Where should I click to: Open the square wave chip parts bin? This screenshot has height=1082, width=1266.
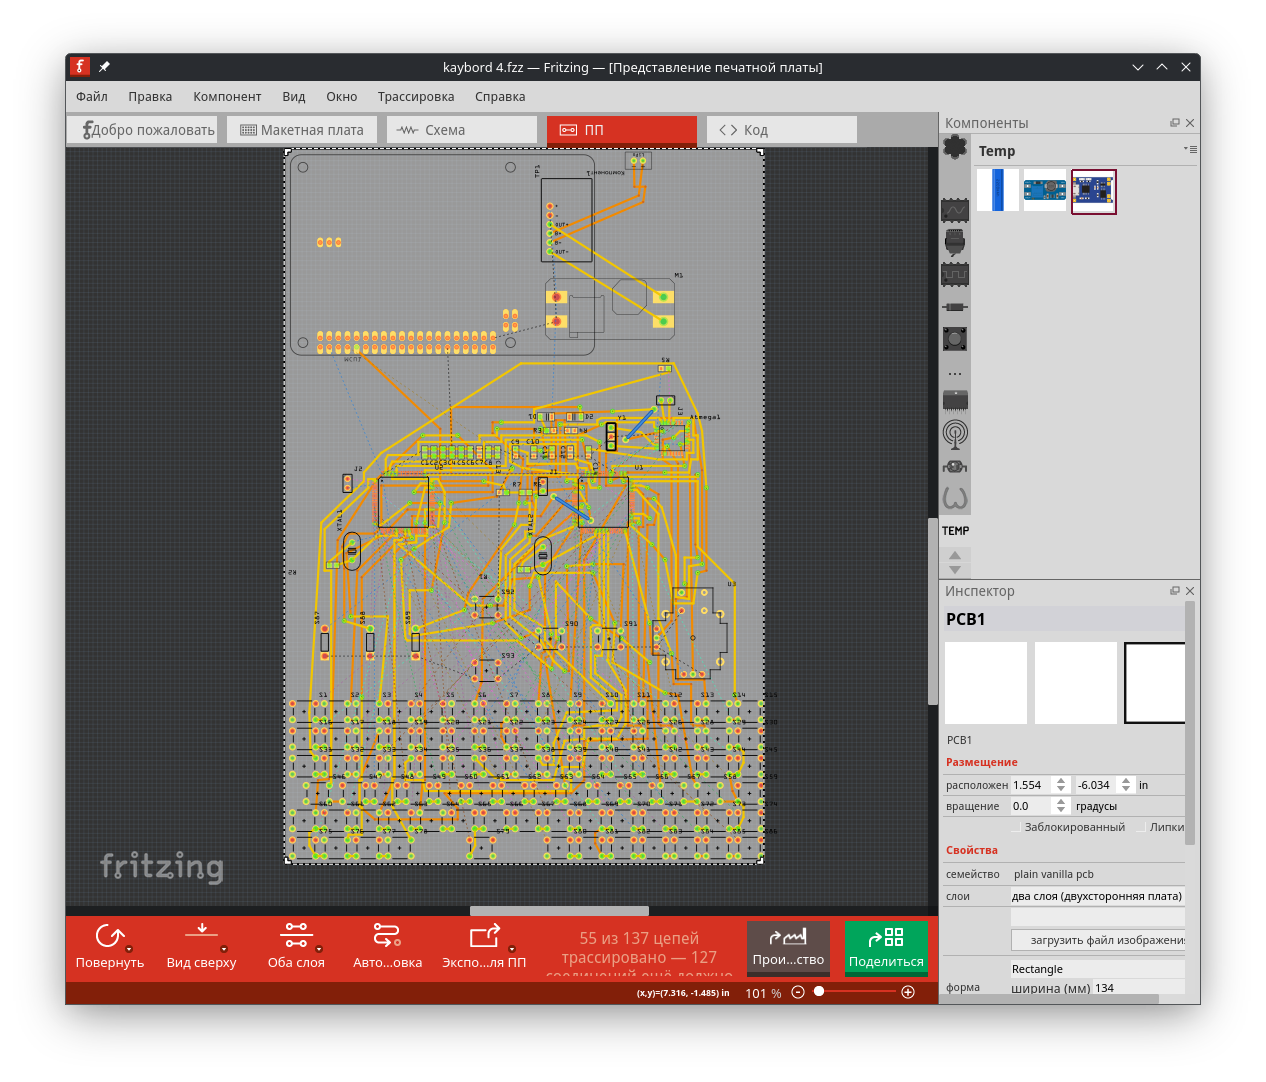(x=955, y=275)
